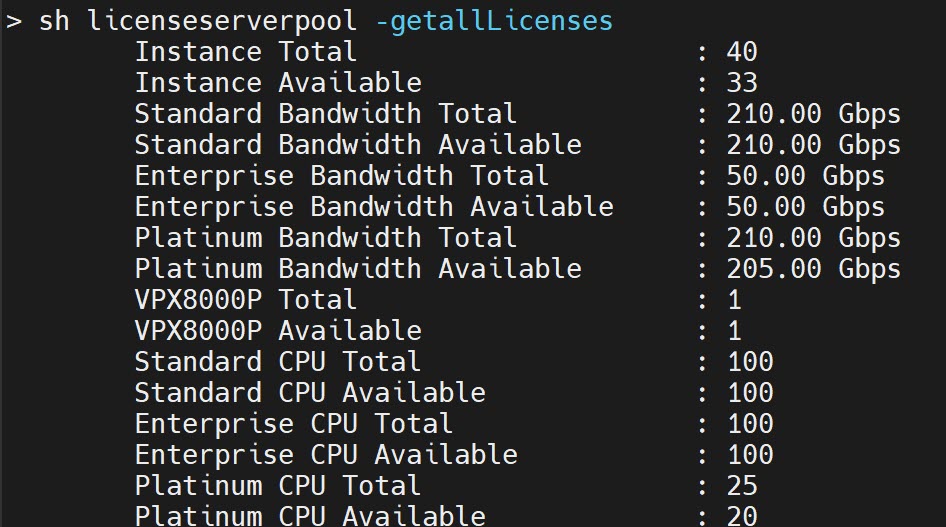Click the VPX8000P Total value '1'
Screen dimensions: 946x527
(x=734, y=300)
